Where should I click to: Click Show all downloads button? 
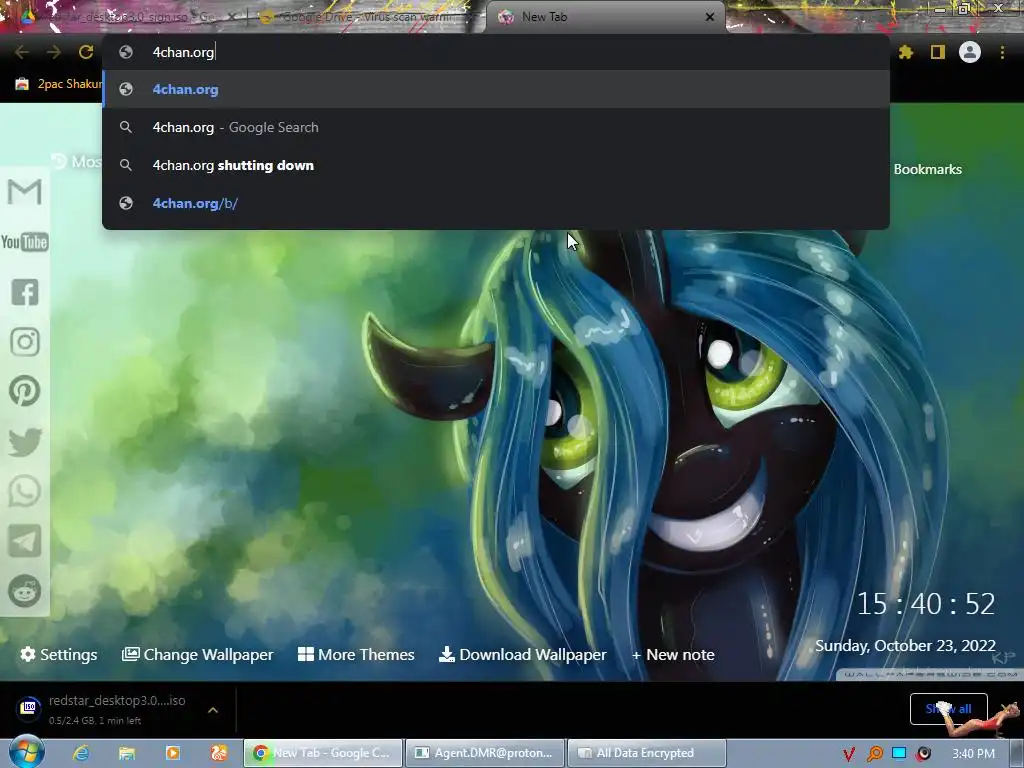point(948,709)
